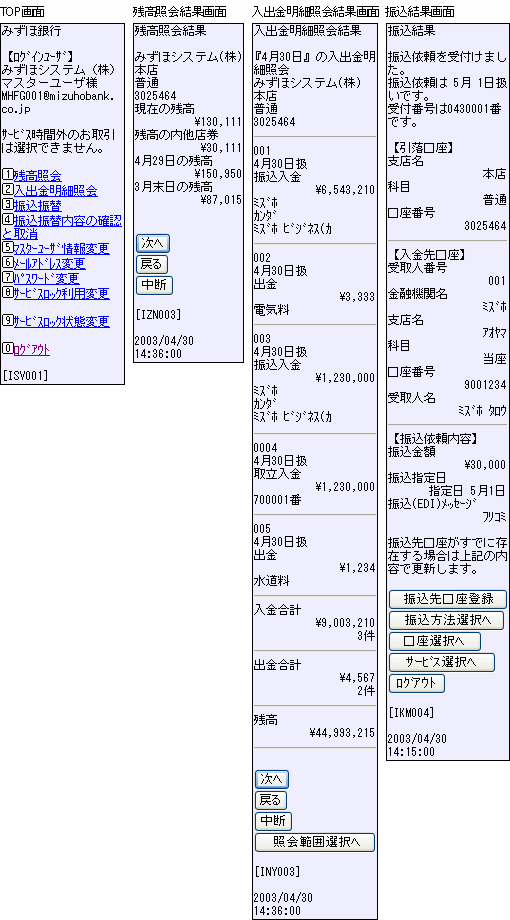Click the screen code [ISV001]
This screenshot has height=920, width=510.
point(26,374)
